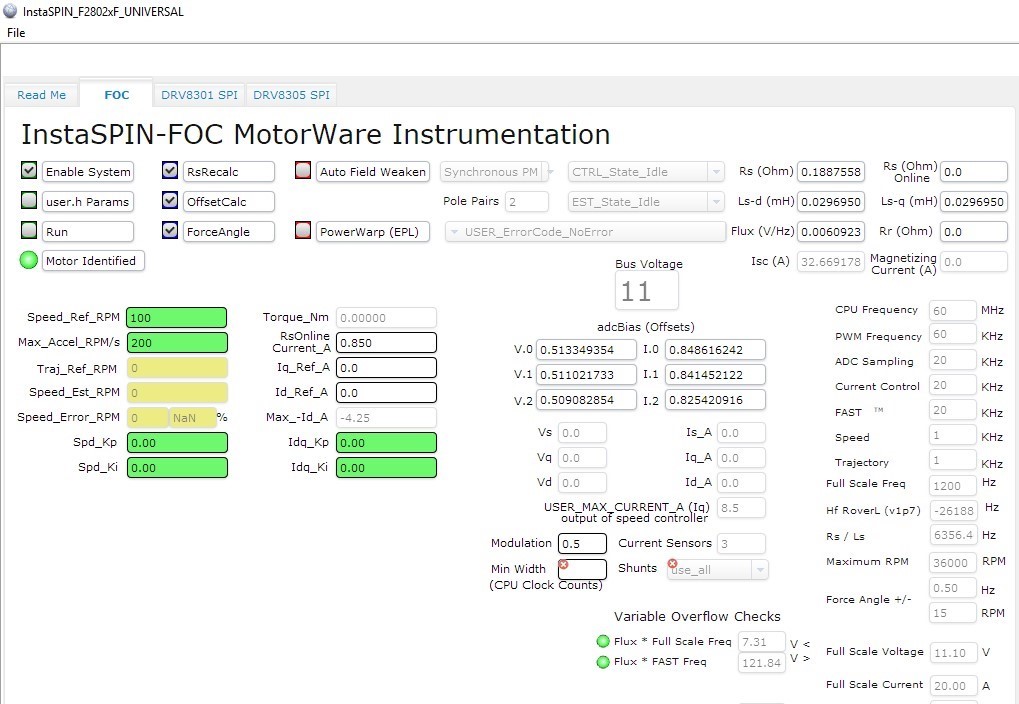The width and height of the screenshot is (1019, 704).
Task: Open the Synchronous PM motor type dropdown
Action: [497, 172]
